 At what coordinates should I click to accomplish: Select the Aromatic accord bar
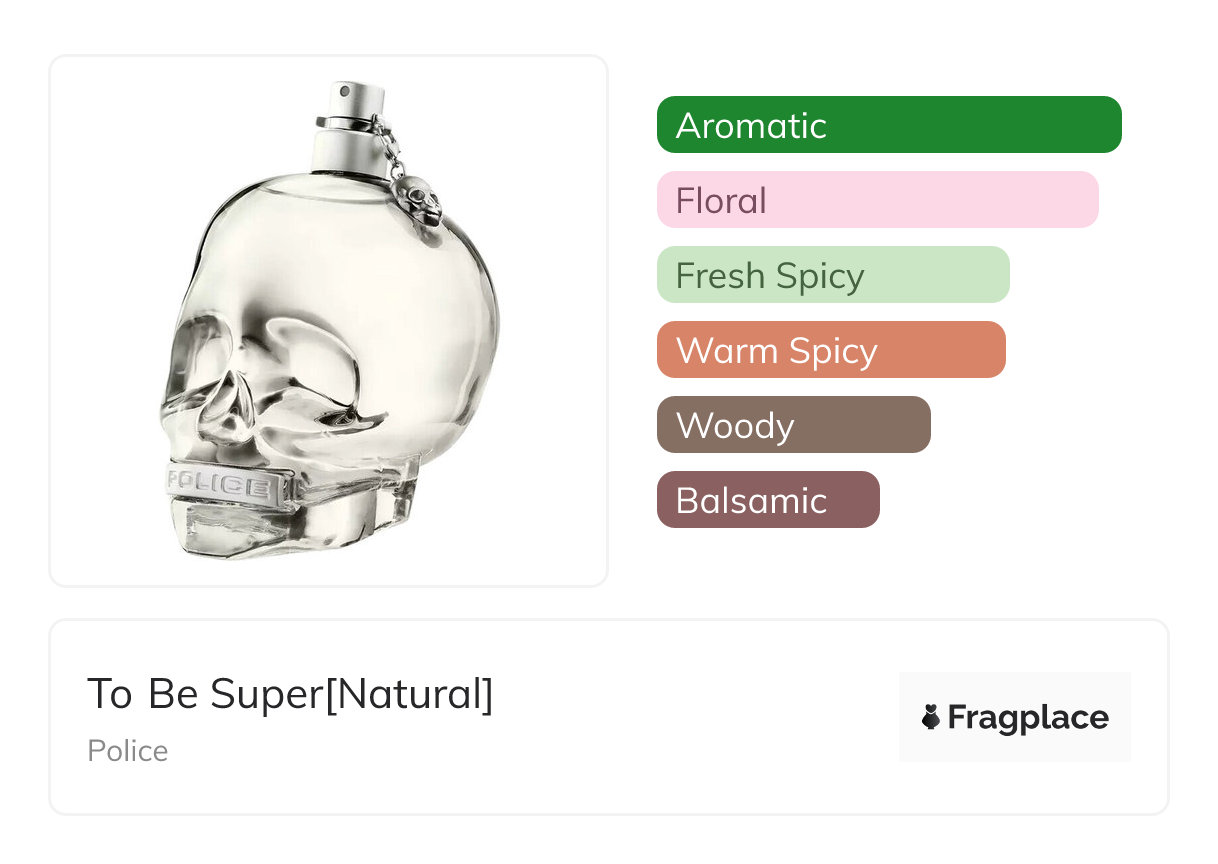click(889, 125)
